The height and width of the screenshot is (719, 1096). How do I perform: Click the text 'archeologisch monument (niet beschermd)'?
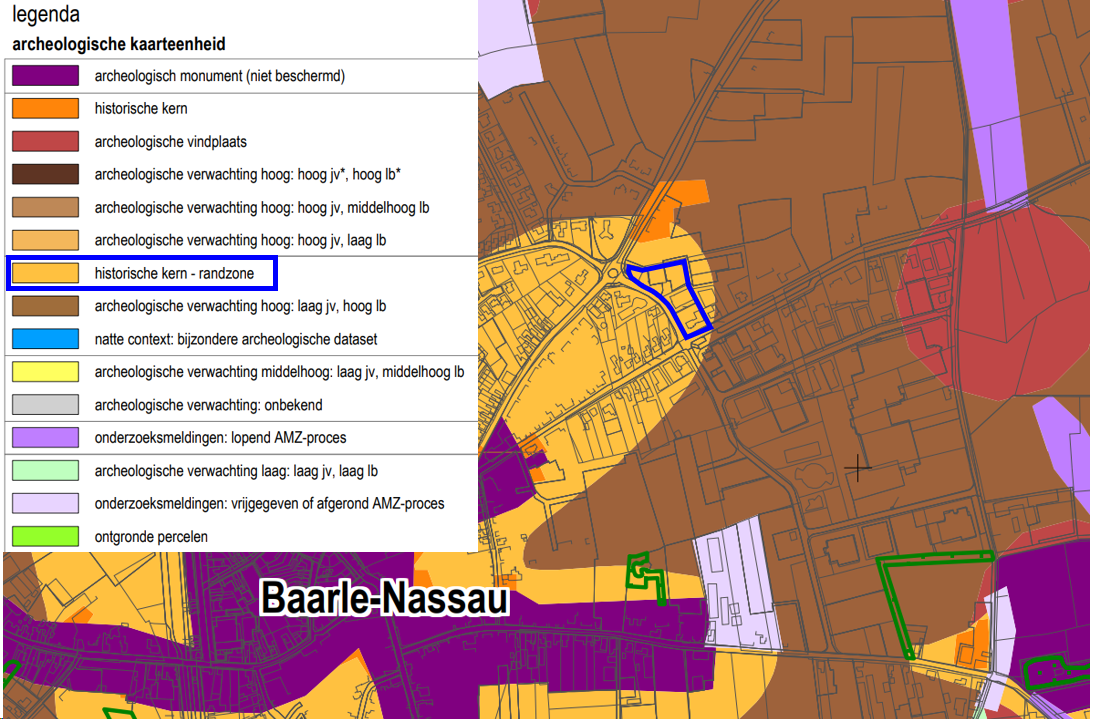pos(219,76)
